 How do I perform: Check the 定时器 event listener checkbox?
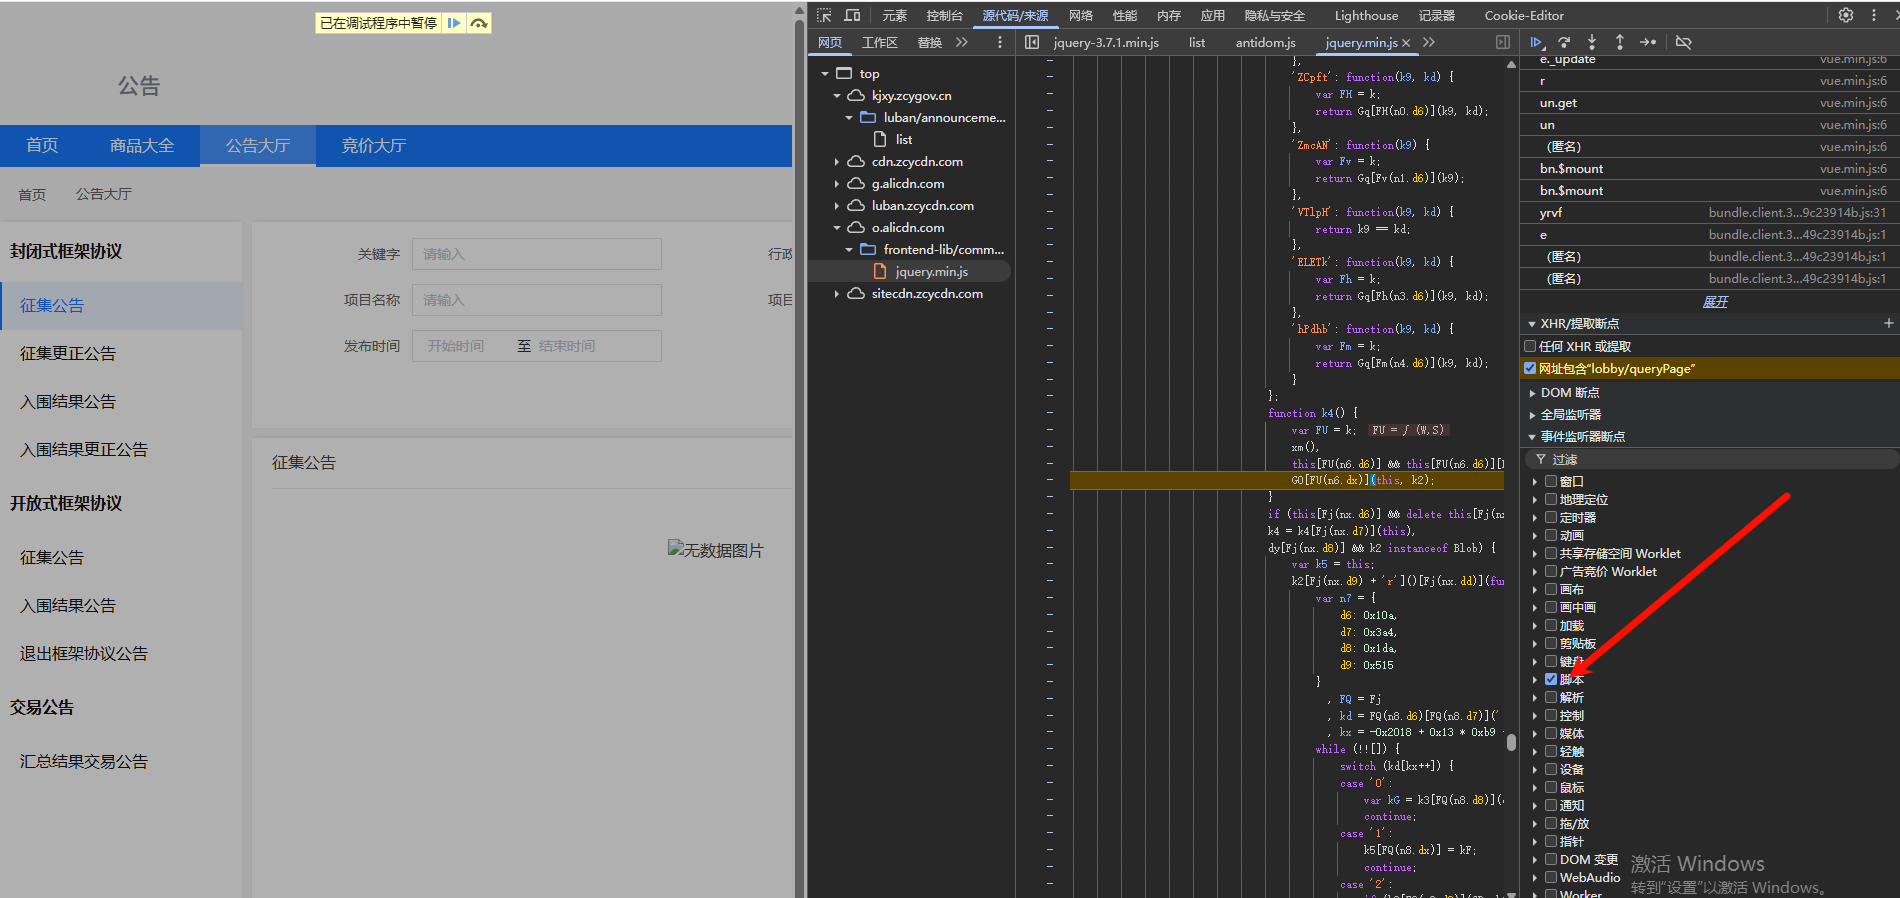1551,517
